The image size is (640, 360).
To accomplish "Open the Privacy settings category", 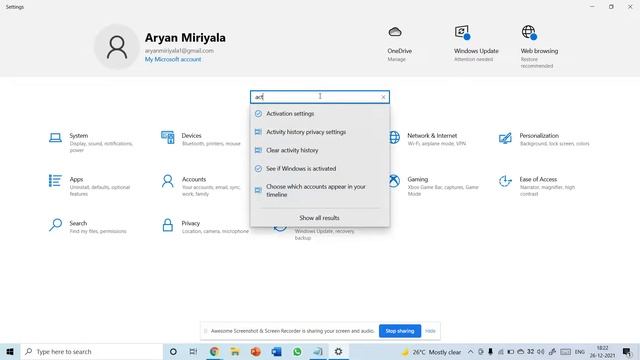I will (x=204, y=227).
